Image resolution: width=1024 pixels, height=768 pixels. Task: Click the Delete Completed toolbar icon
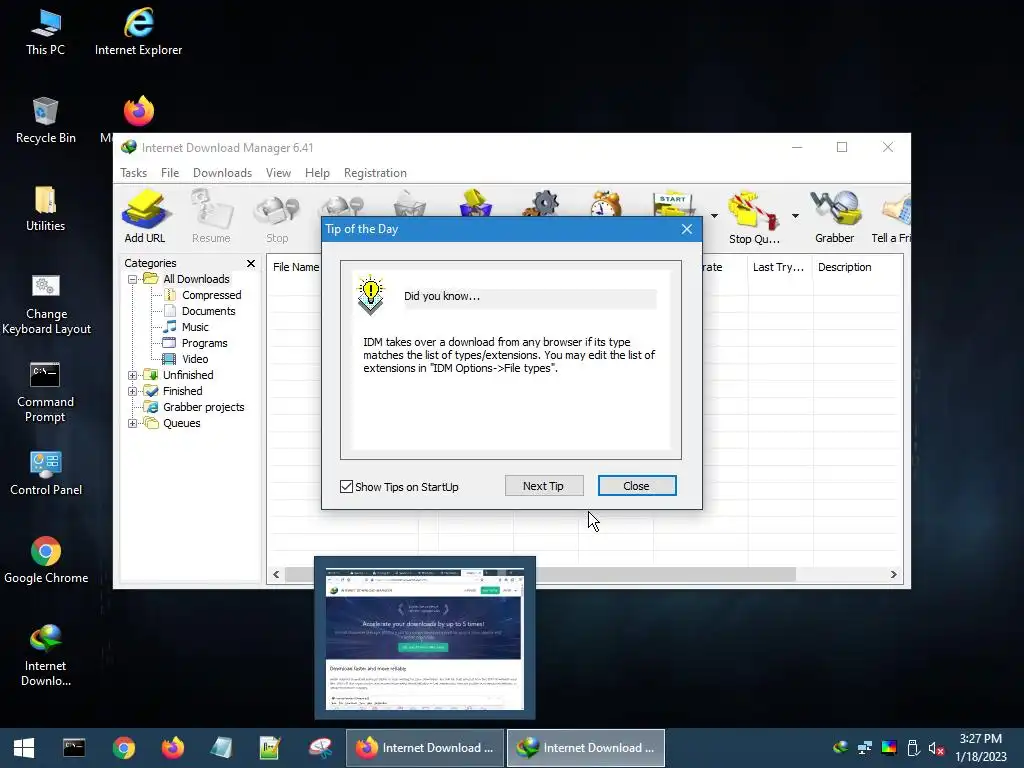pyautogui.click(x=476, y=203)
